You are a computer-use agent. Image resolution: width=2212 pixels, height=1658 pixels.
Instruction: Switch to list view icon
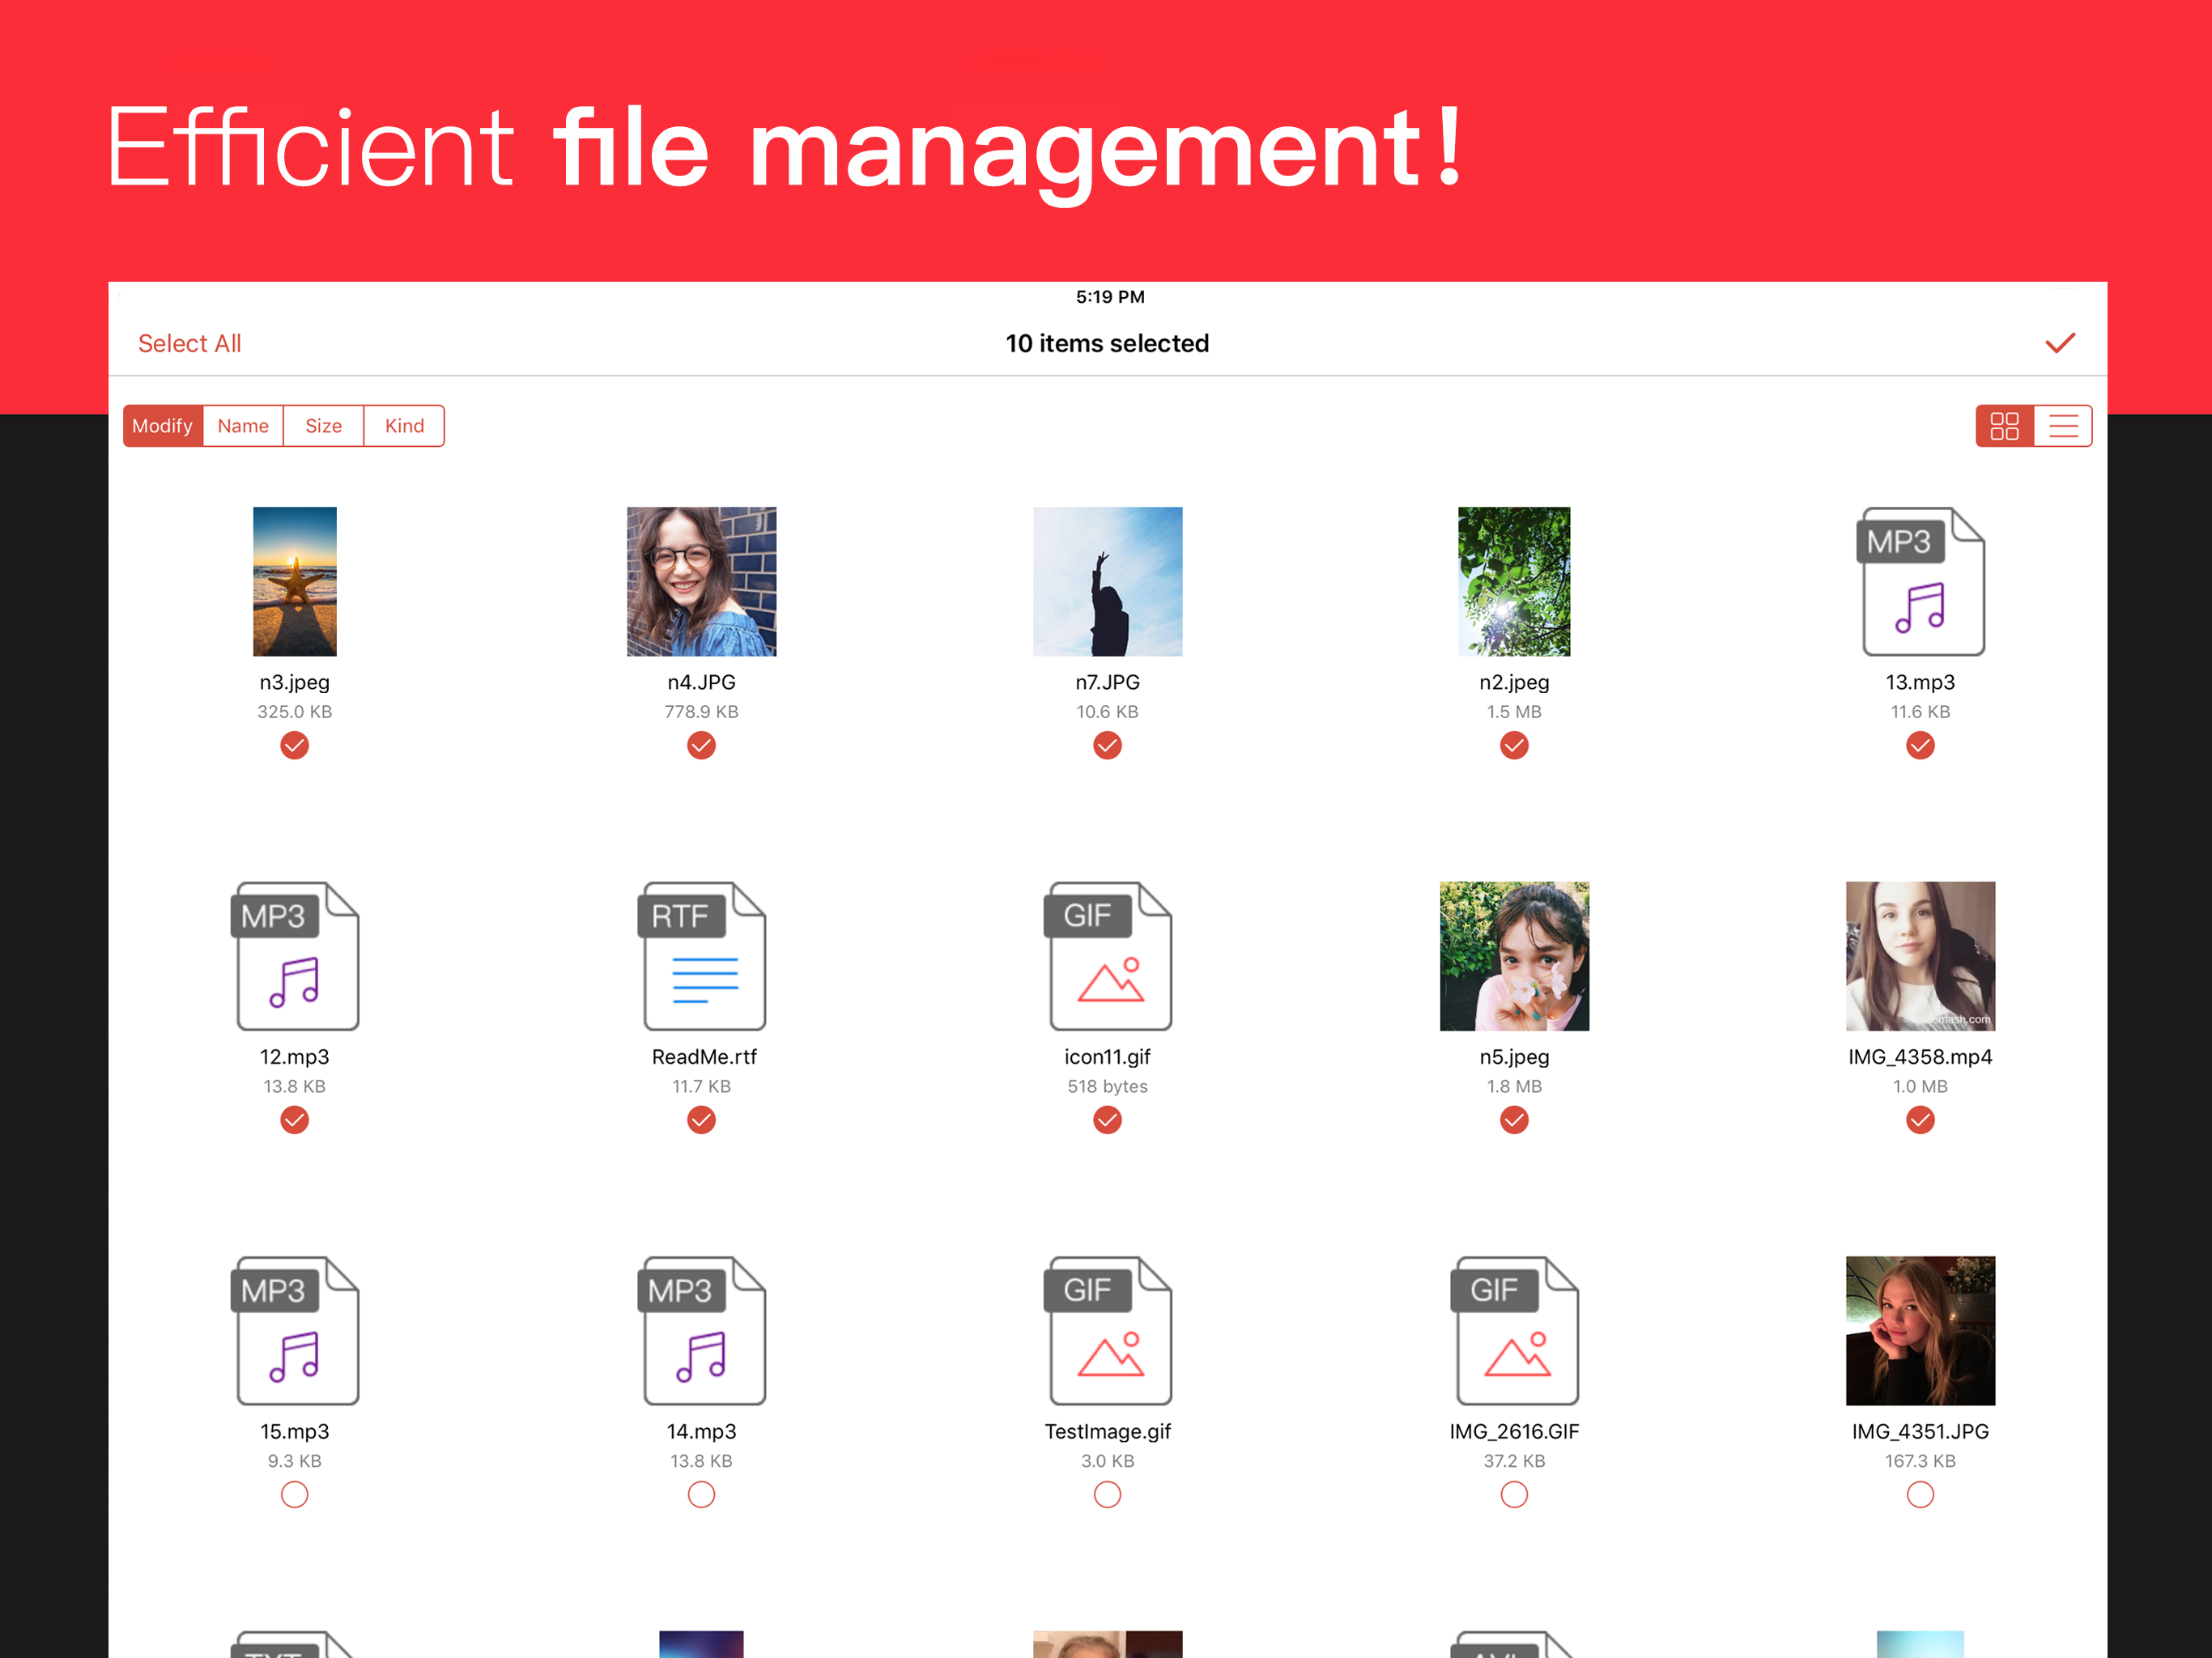pos(2062,426)
